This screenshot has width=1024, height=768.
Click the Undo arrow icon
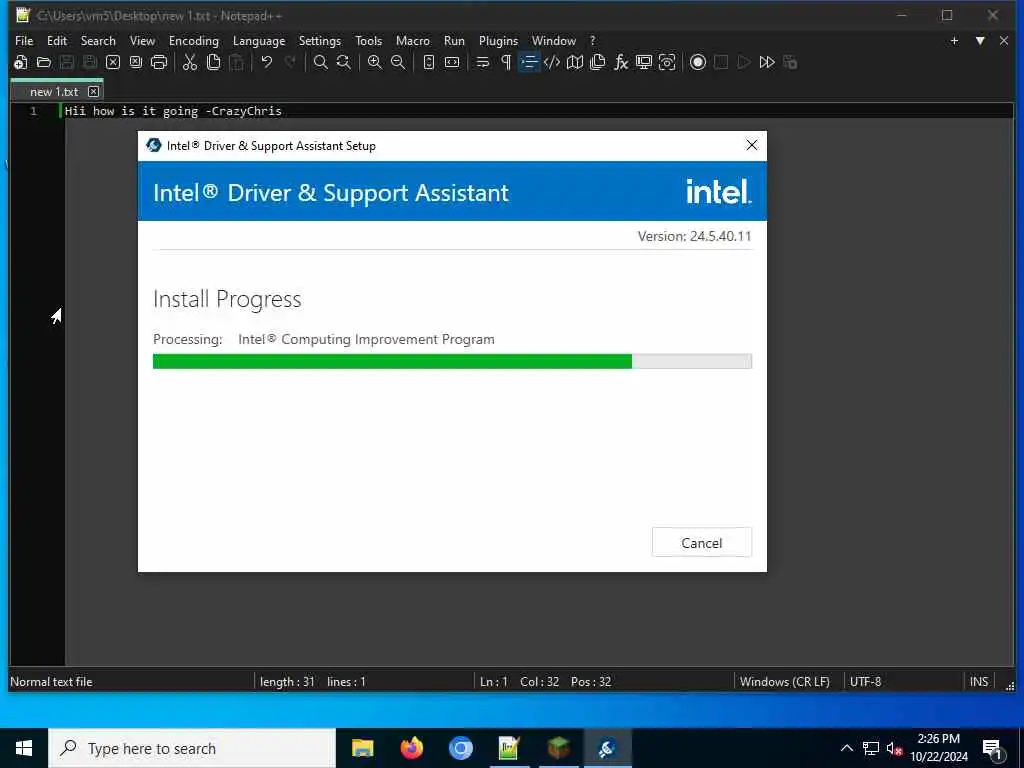click(266, 63)
